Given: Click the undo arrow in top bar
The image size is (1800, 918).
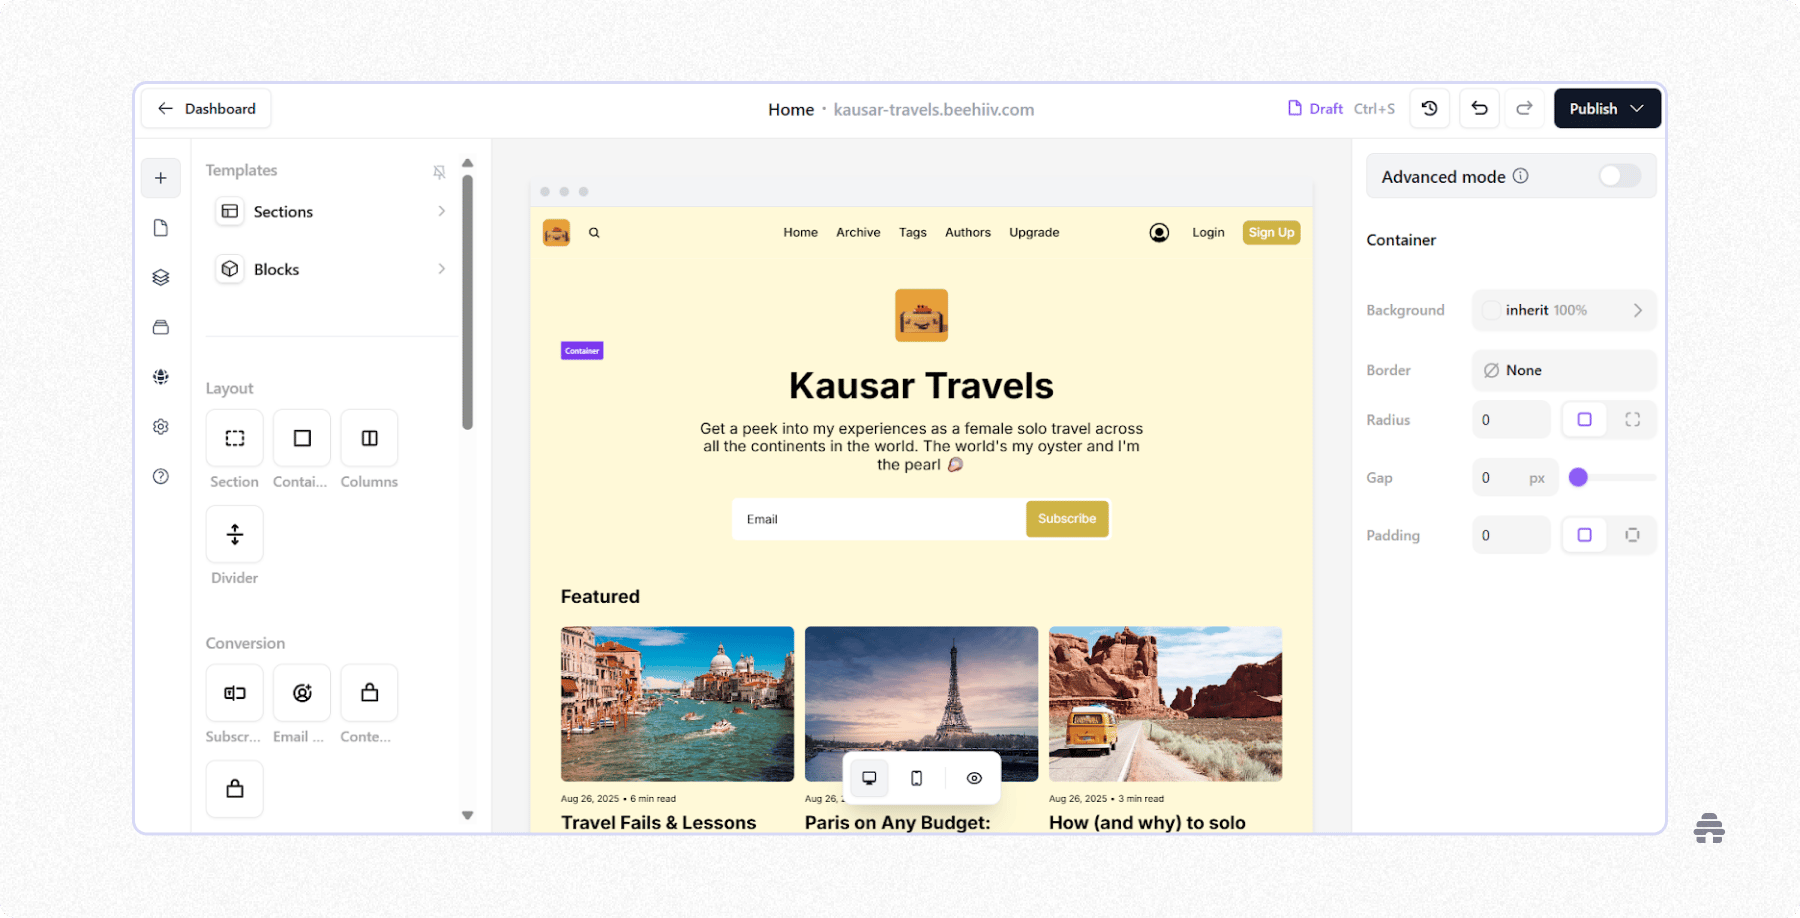Looking at the screenshot, I should [x=1478, y=108].
